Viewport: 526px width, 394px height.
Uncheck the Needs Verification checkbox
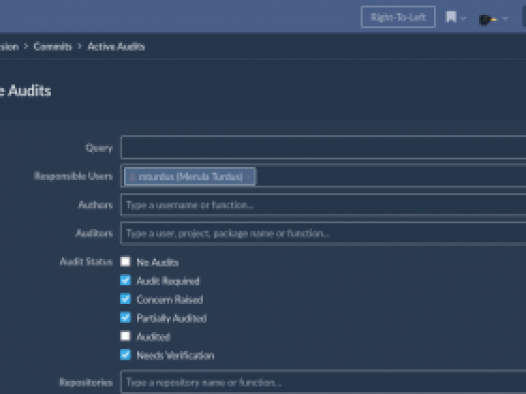point(125,354)
